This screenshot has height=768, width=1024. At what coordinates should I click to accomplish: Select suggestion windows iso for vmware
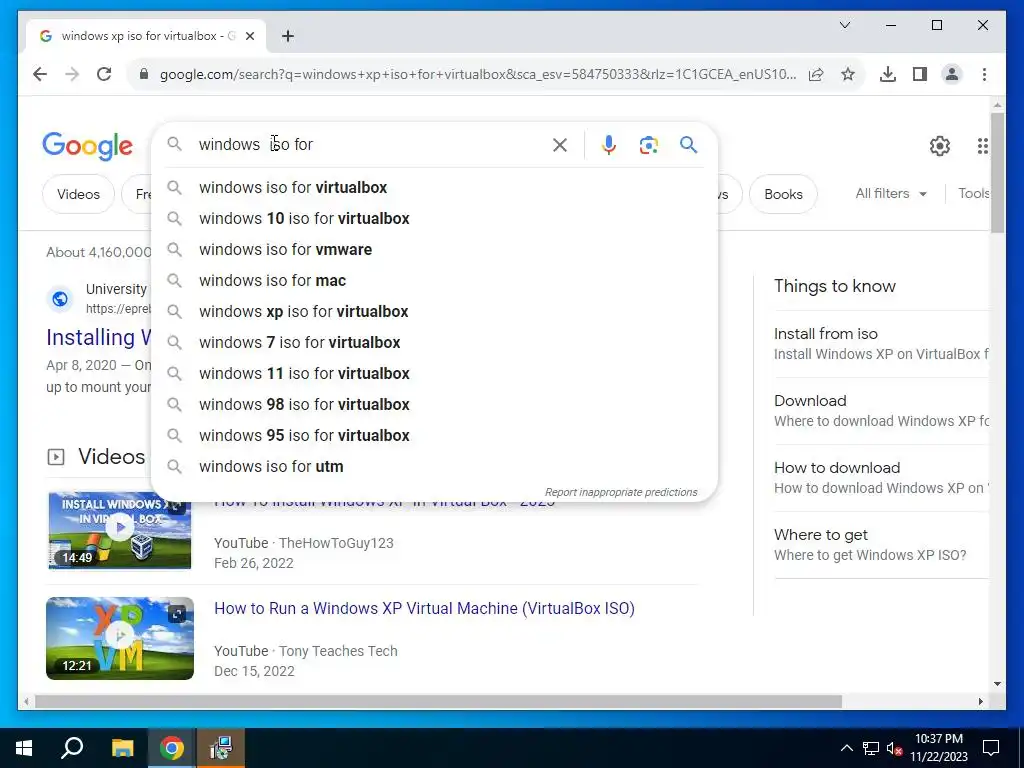(x=434, y=249)
